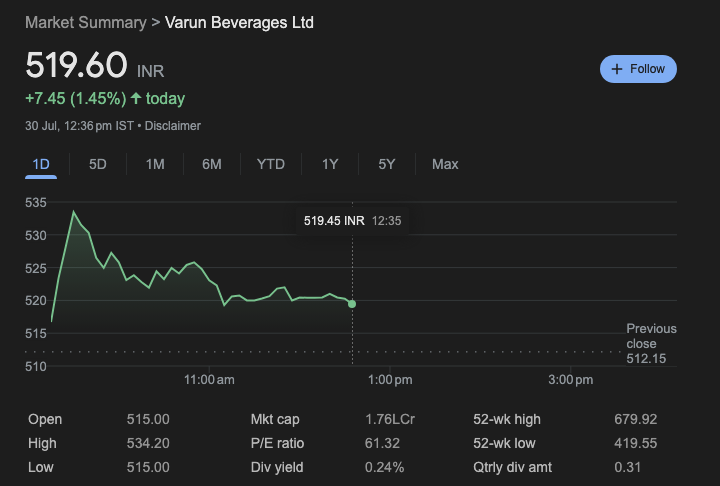The height and width of the screenshot is (486, 720).
Task: Switch to the 1Y time range tab
Action: pos(330,164)
